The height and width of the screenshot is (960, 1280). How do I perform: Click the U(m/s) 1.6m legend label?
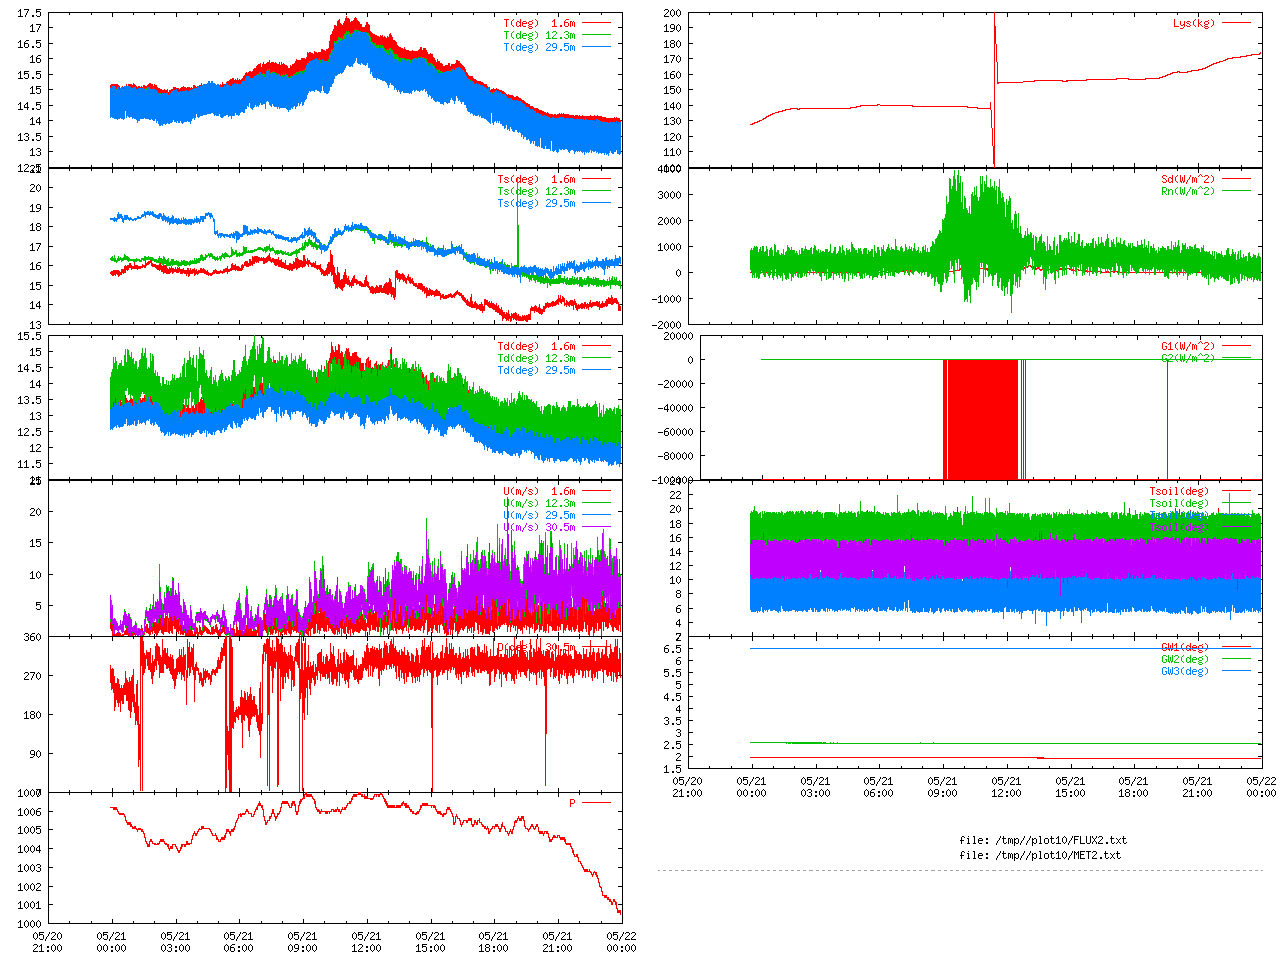pos(539,491)
